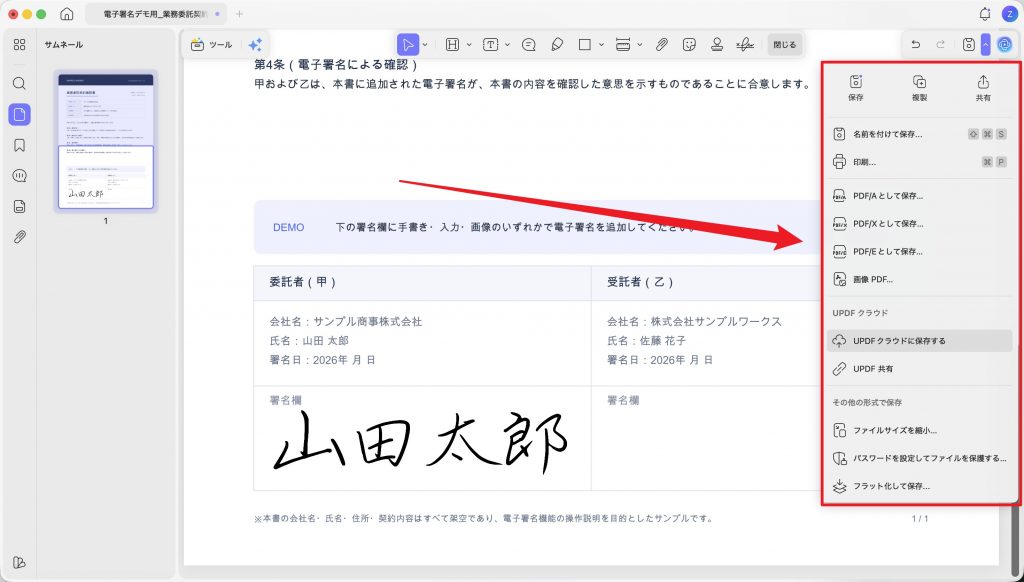Choose ファイルサイズを縮小...
Image resolution: width=1024 pixels, height=582 pixels.
tap(920, 430)
